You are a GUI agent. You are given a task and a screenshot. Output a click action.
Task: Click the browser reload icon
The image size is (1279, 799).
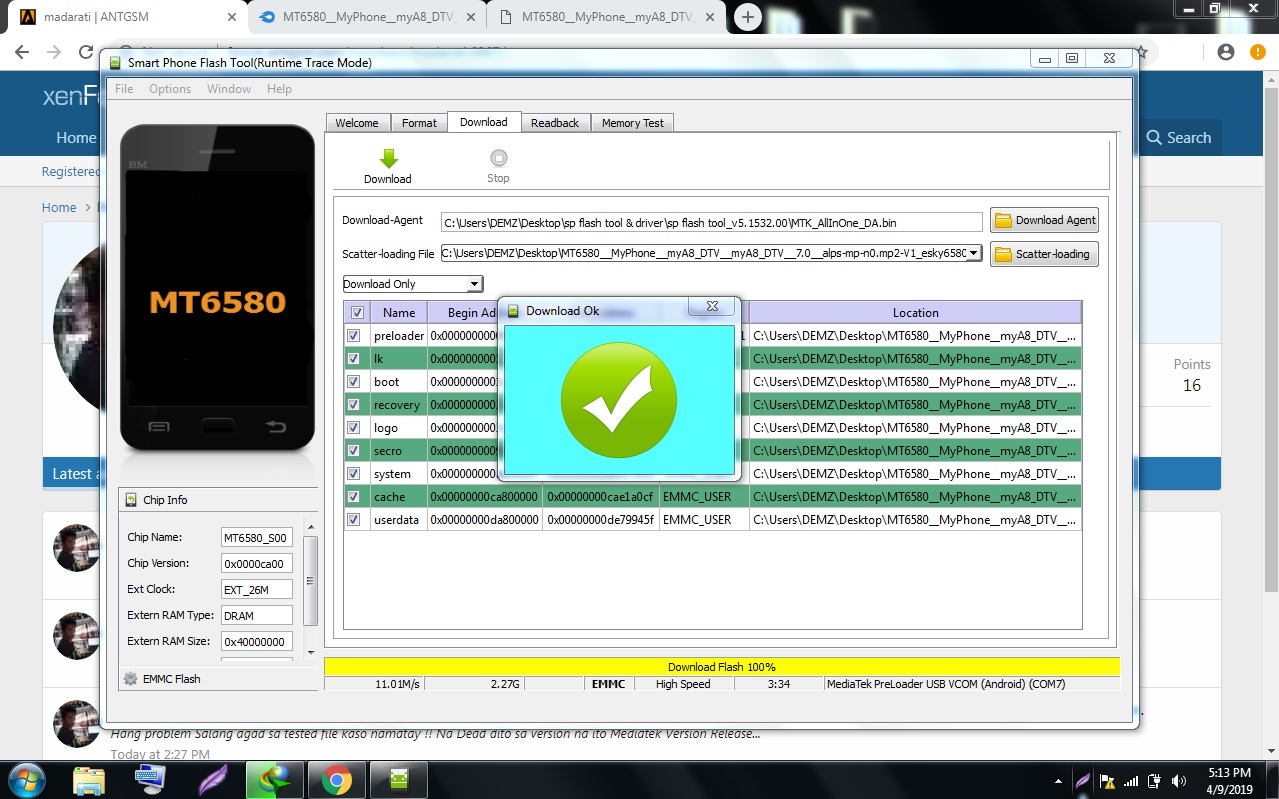pyautogui.click(x=87, y=52)
